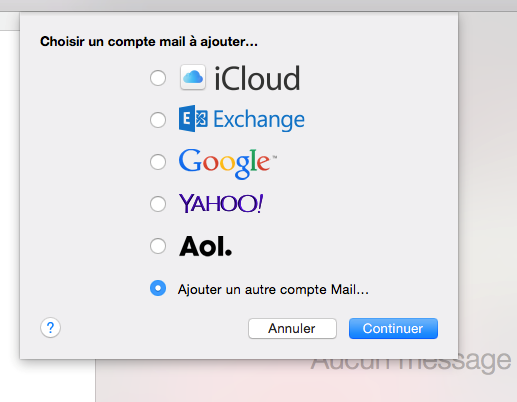This screenshot has width=517, height=402.
Task: Click the Exchange wordmark text
Action: point(259,120)
